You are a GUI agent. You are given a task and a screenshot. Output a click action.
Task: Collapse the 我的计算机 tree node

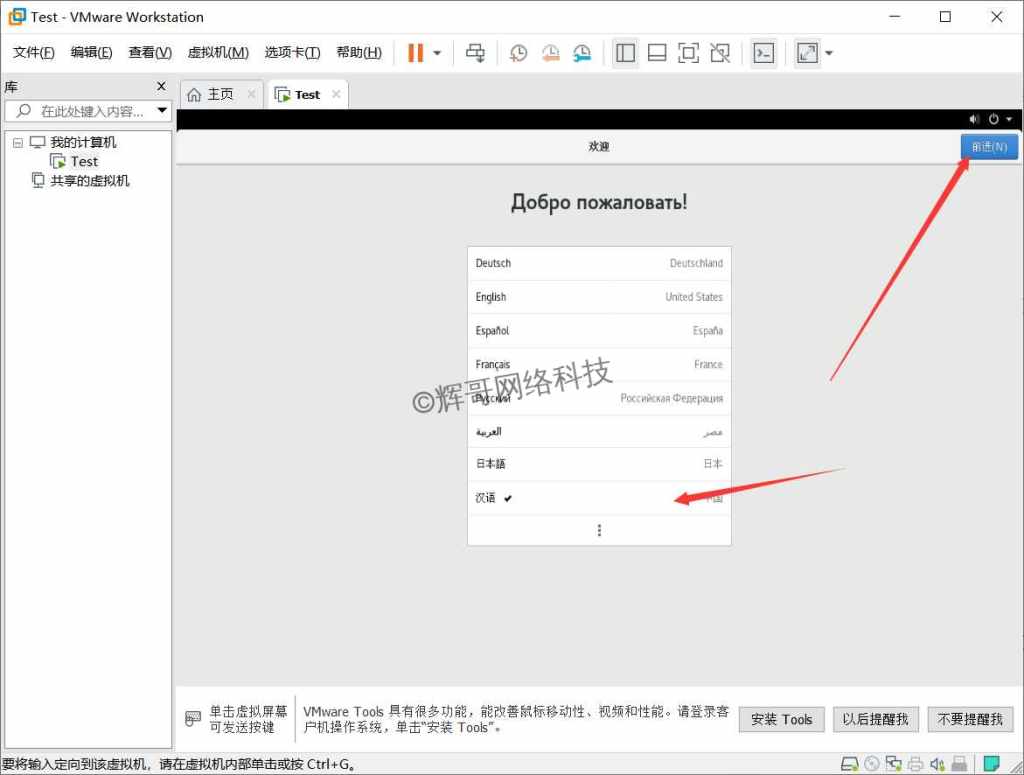point(18,142)
